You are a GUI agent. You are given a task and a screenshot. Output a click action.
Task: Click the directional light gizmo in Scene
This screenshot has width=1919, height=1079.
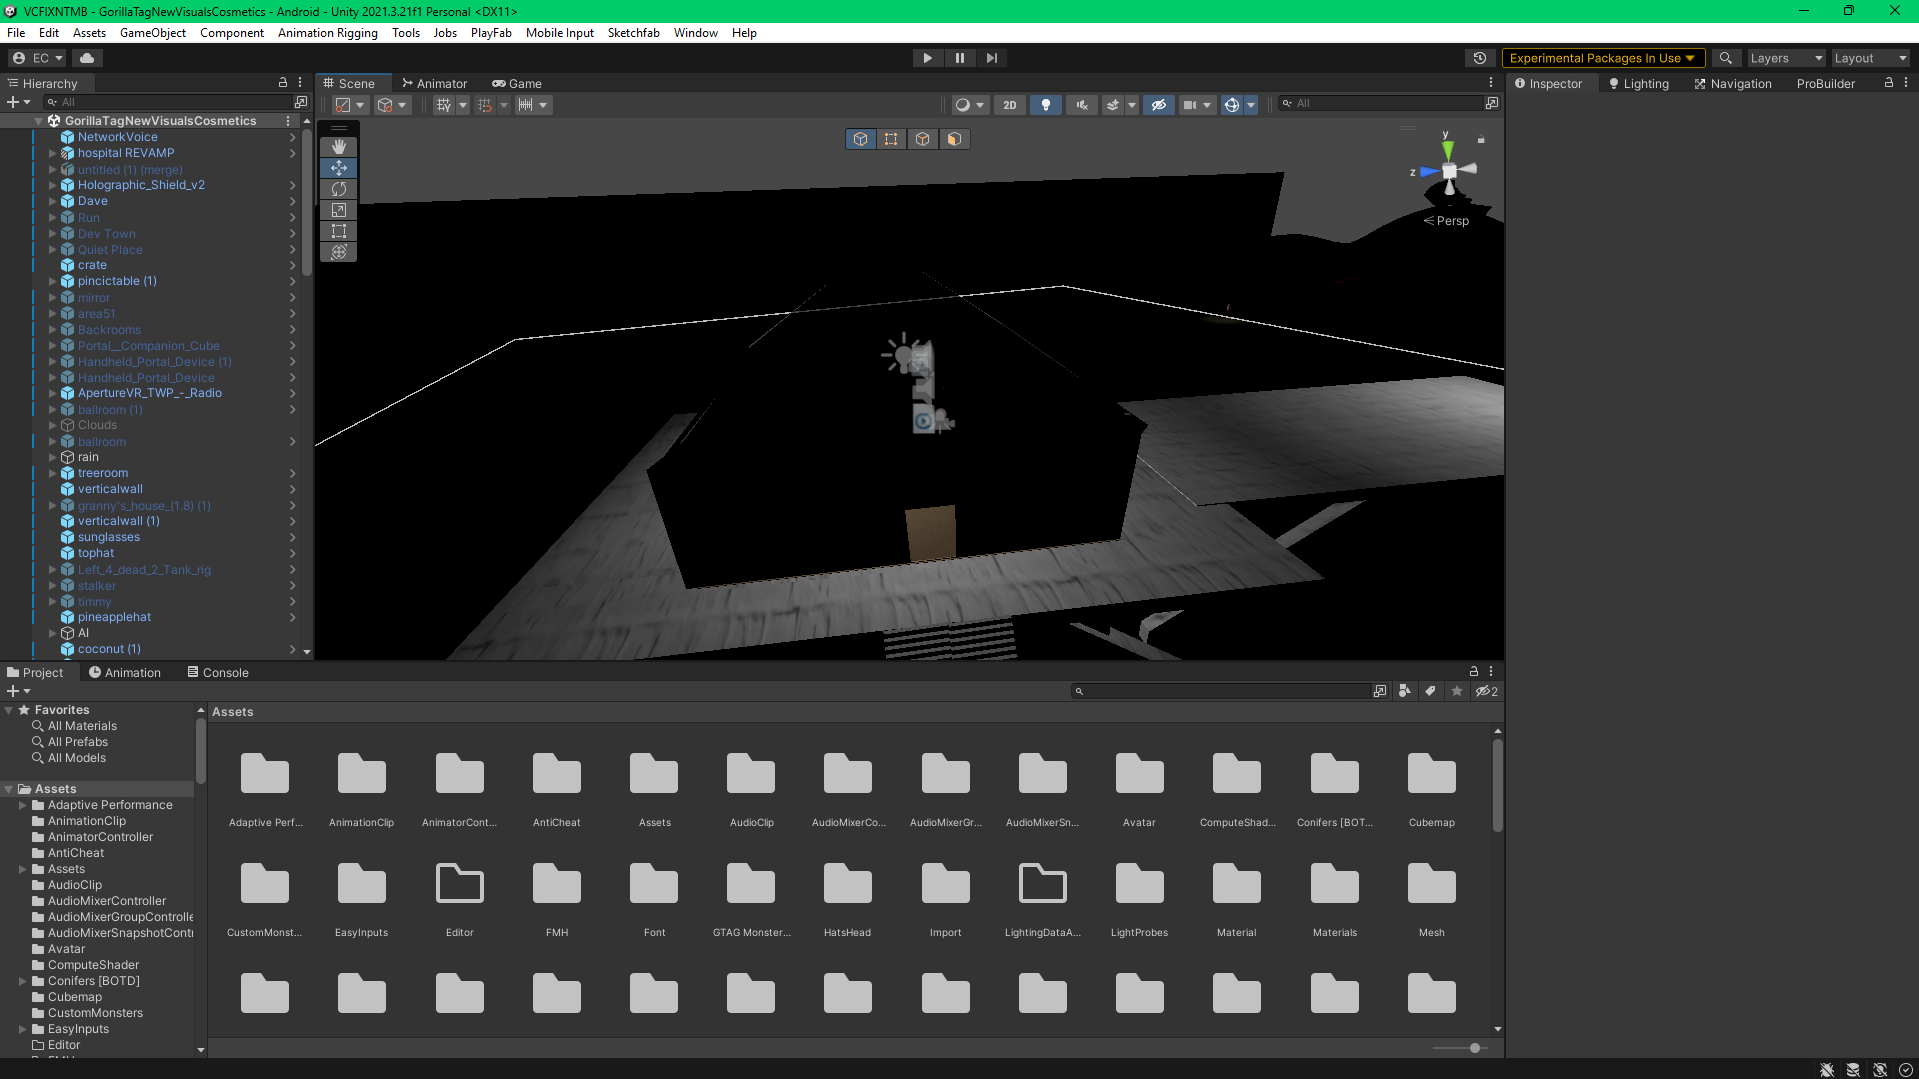902,354
